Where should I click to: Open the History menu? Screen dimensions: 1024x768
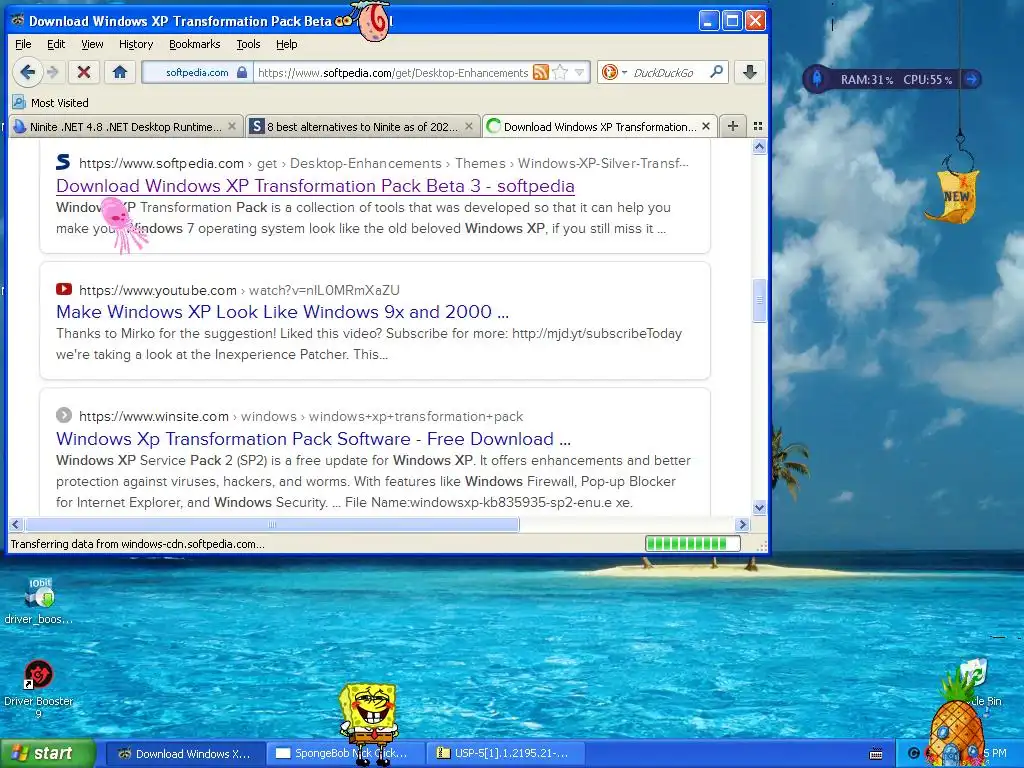(136, 44)
